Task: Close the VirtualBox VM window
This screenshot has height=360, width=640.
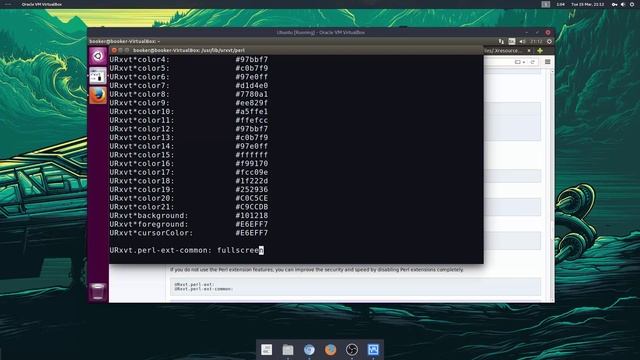Action: point(548,32)
